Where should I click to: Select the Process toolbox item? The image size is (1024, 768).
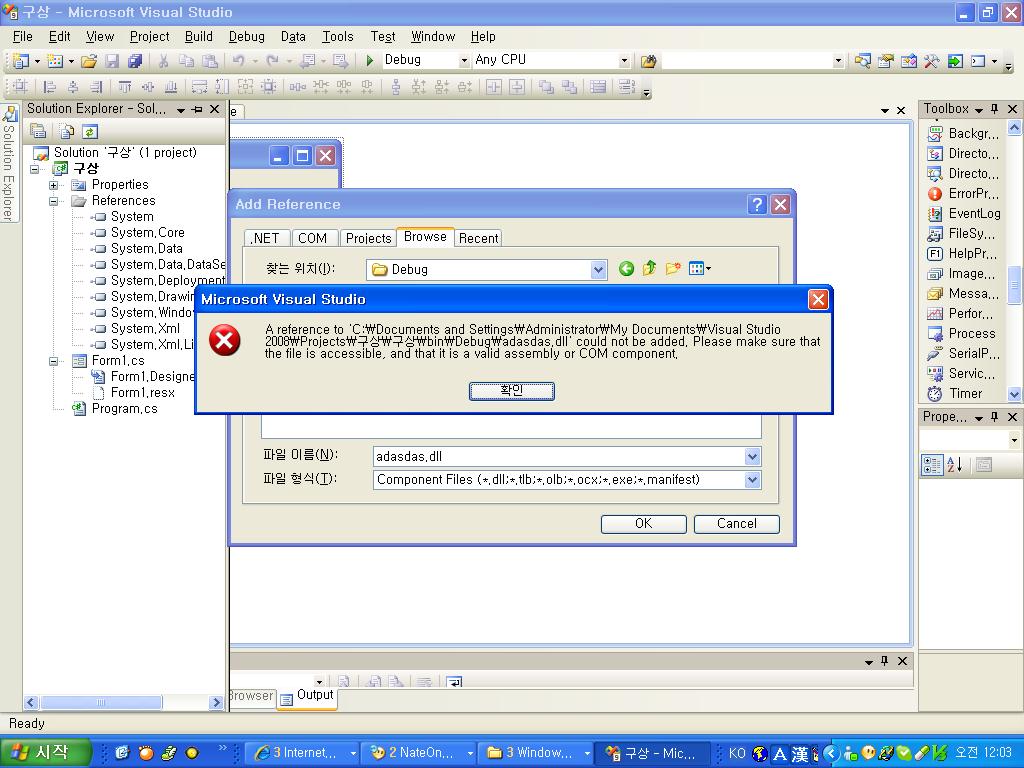(x=972, y=333)
